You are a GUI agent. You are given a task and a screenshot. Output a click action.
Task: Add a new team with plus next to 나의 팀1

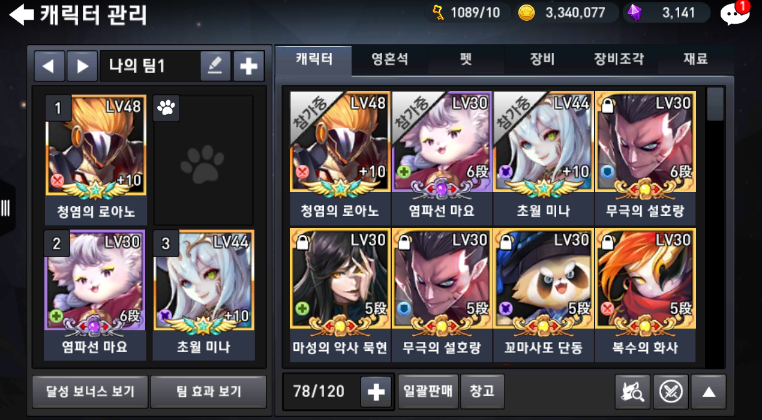coord(249,66)
